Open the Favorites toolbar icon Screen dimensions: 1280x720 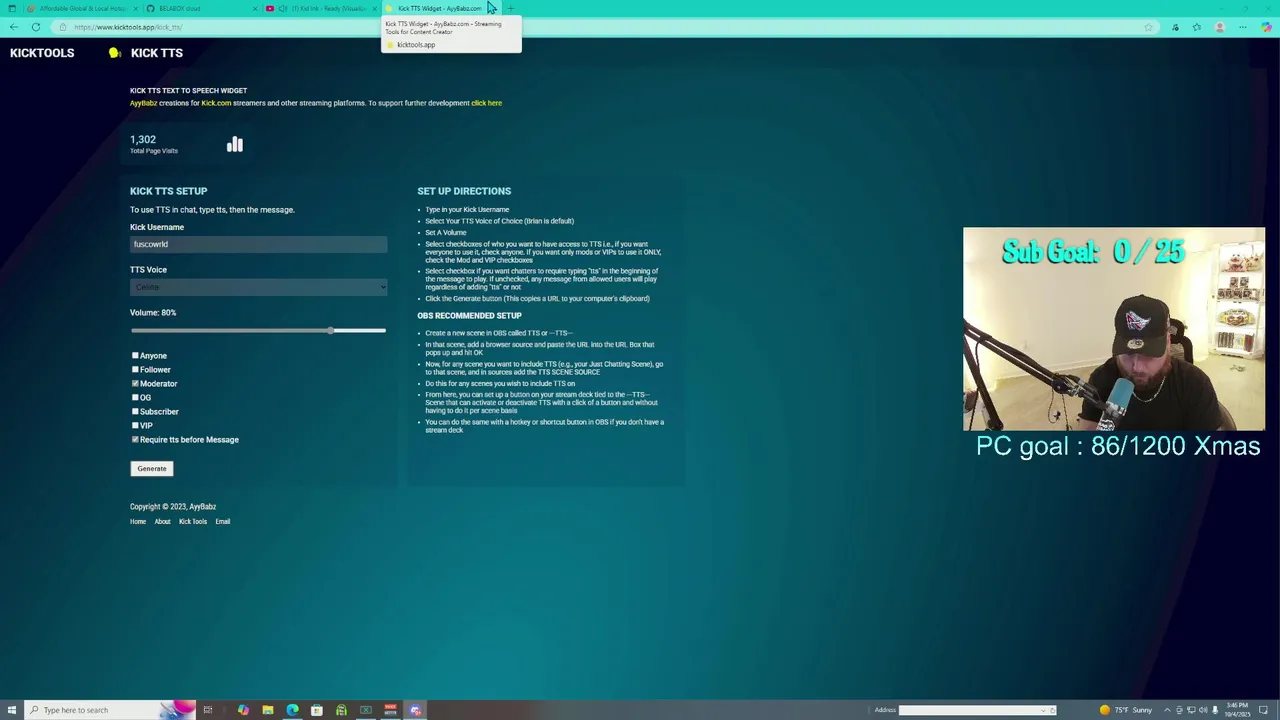[x=1197, y=27]
